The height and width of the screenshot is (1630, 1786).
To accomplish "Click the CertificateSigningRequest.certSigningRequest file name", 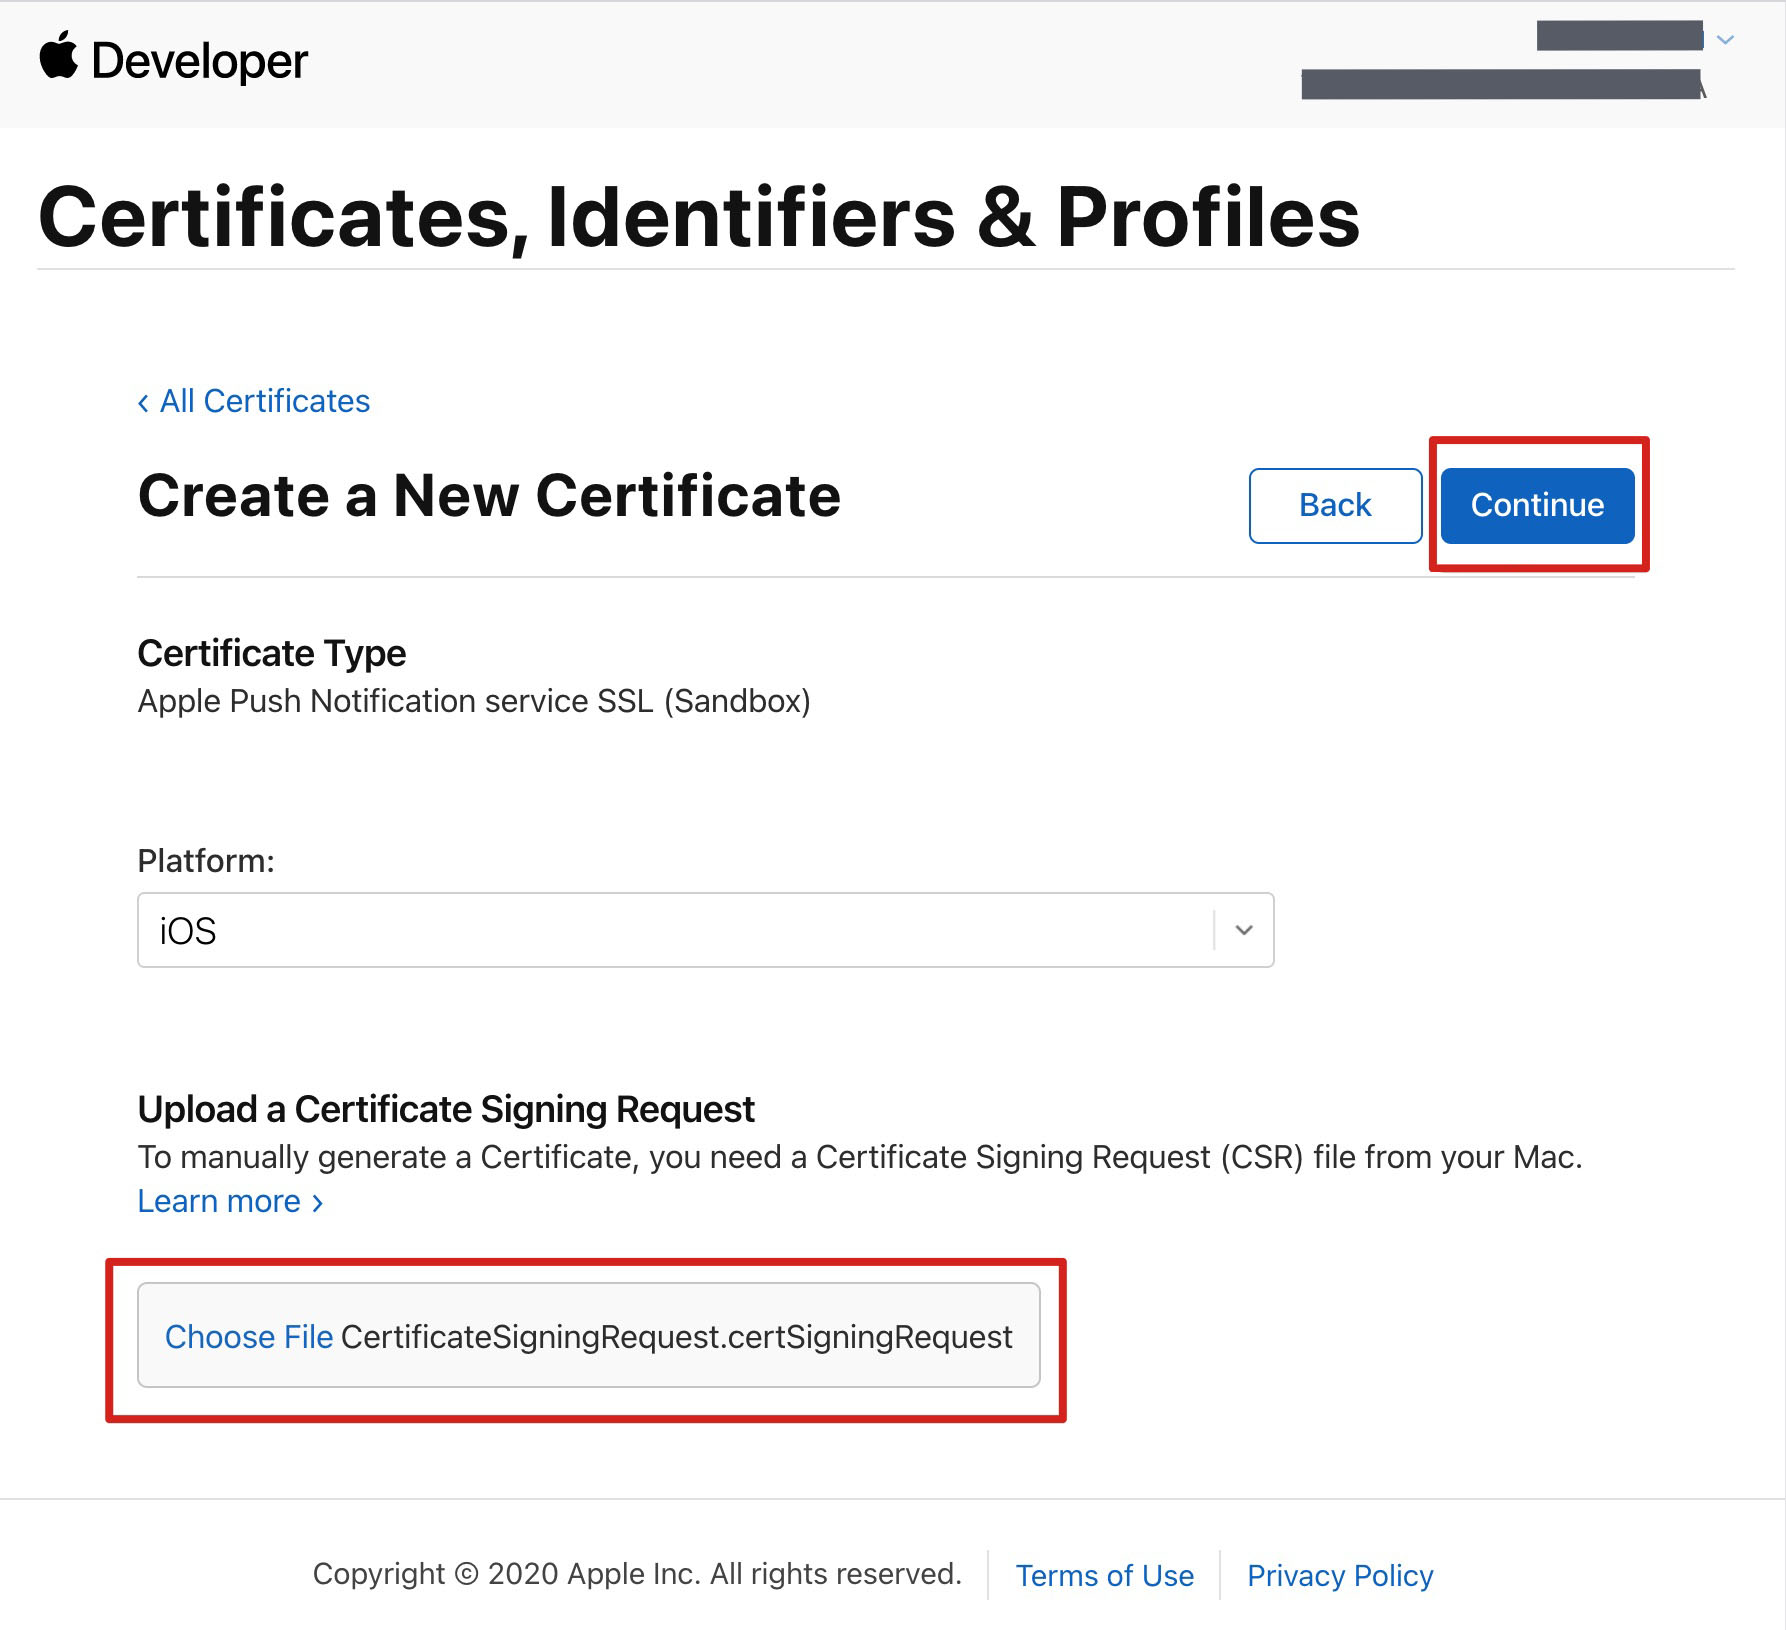I will pyautogui.click(x=676, y=1337).
